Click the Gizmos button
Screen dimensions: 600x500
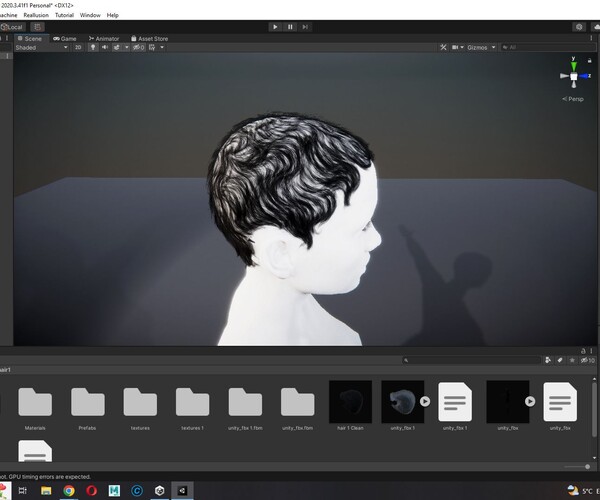point(477,47)
